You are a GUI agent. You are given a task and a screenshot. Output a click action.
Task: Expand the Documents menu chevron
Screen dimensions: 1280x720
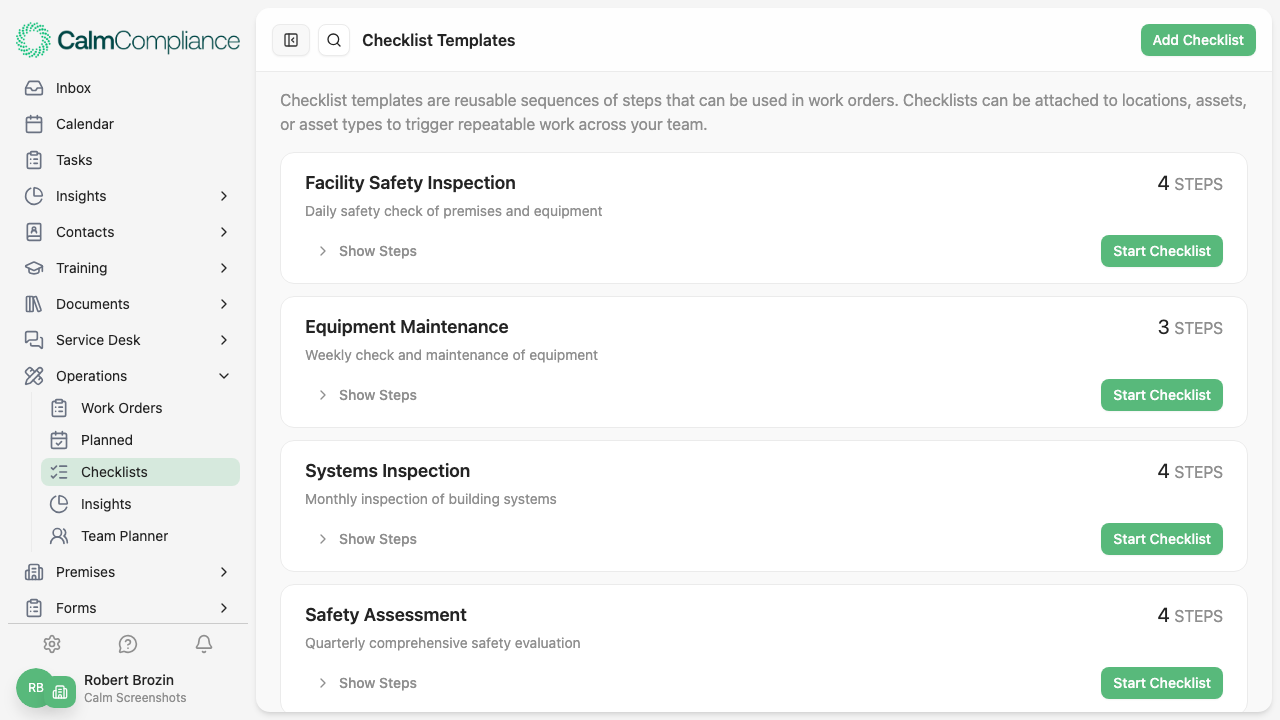tap(224, 304)
